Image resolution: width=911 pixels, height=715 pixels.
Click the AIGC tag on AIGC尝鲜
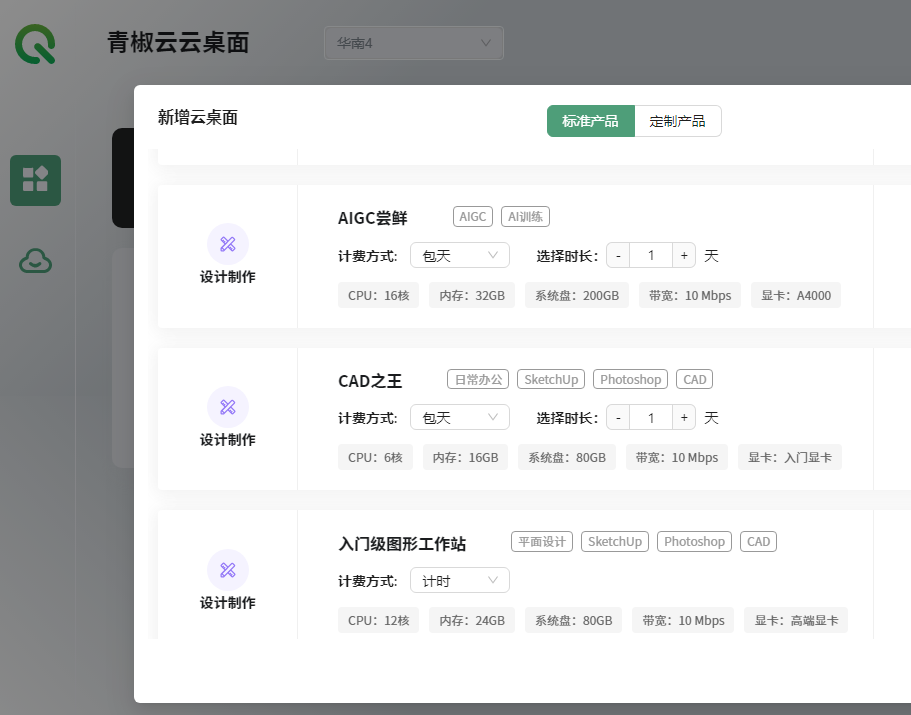coord(473,217)
